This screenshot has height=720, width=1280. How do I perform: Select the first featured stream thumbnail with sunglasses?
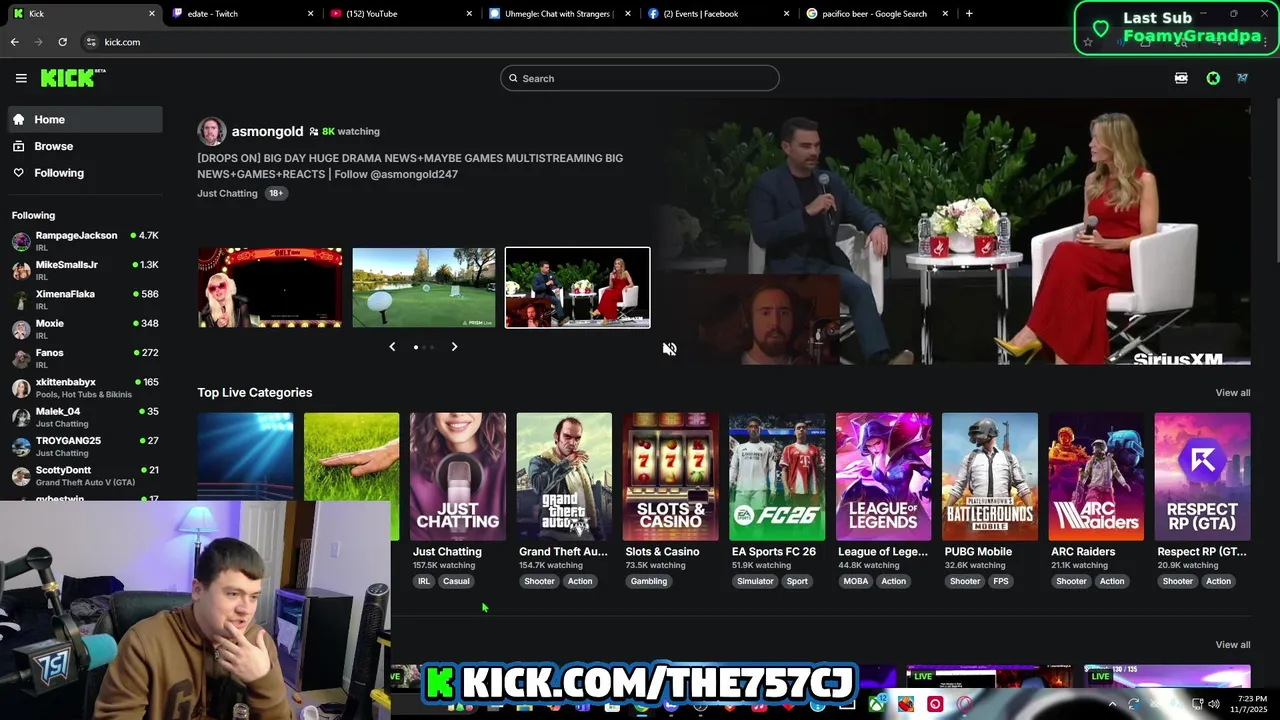coord(270,288)
